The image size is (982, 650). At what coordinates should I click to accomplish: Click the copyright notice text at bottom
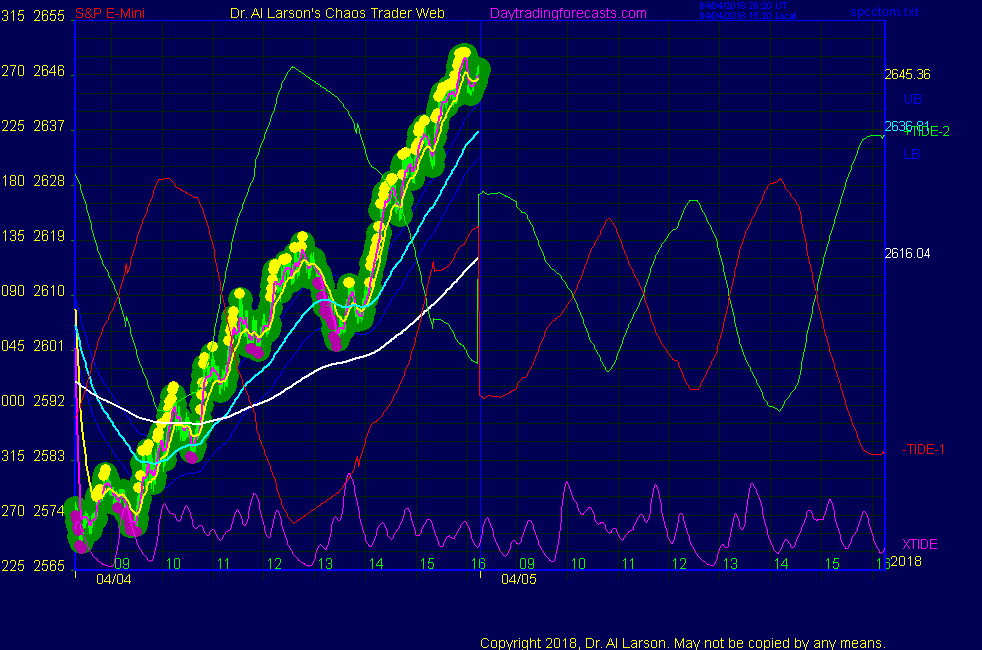point(683,643)
